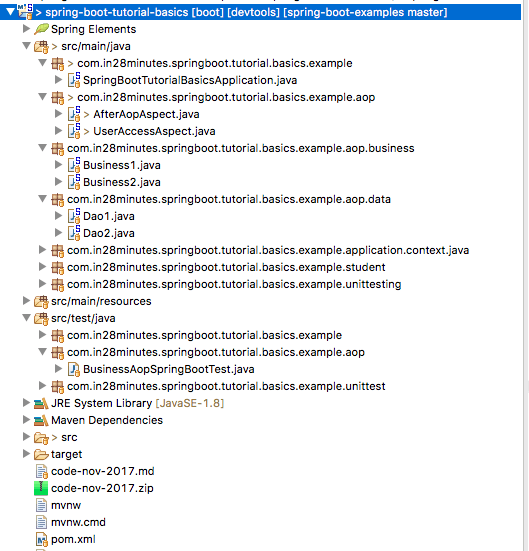Click the code-nov-2017.md file icon
This screenshot has height=551, width=529.
(x=41, y=471)
